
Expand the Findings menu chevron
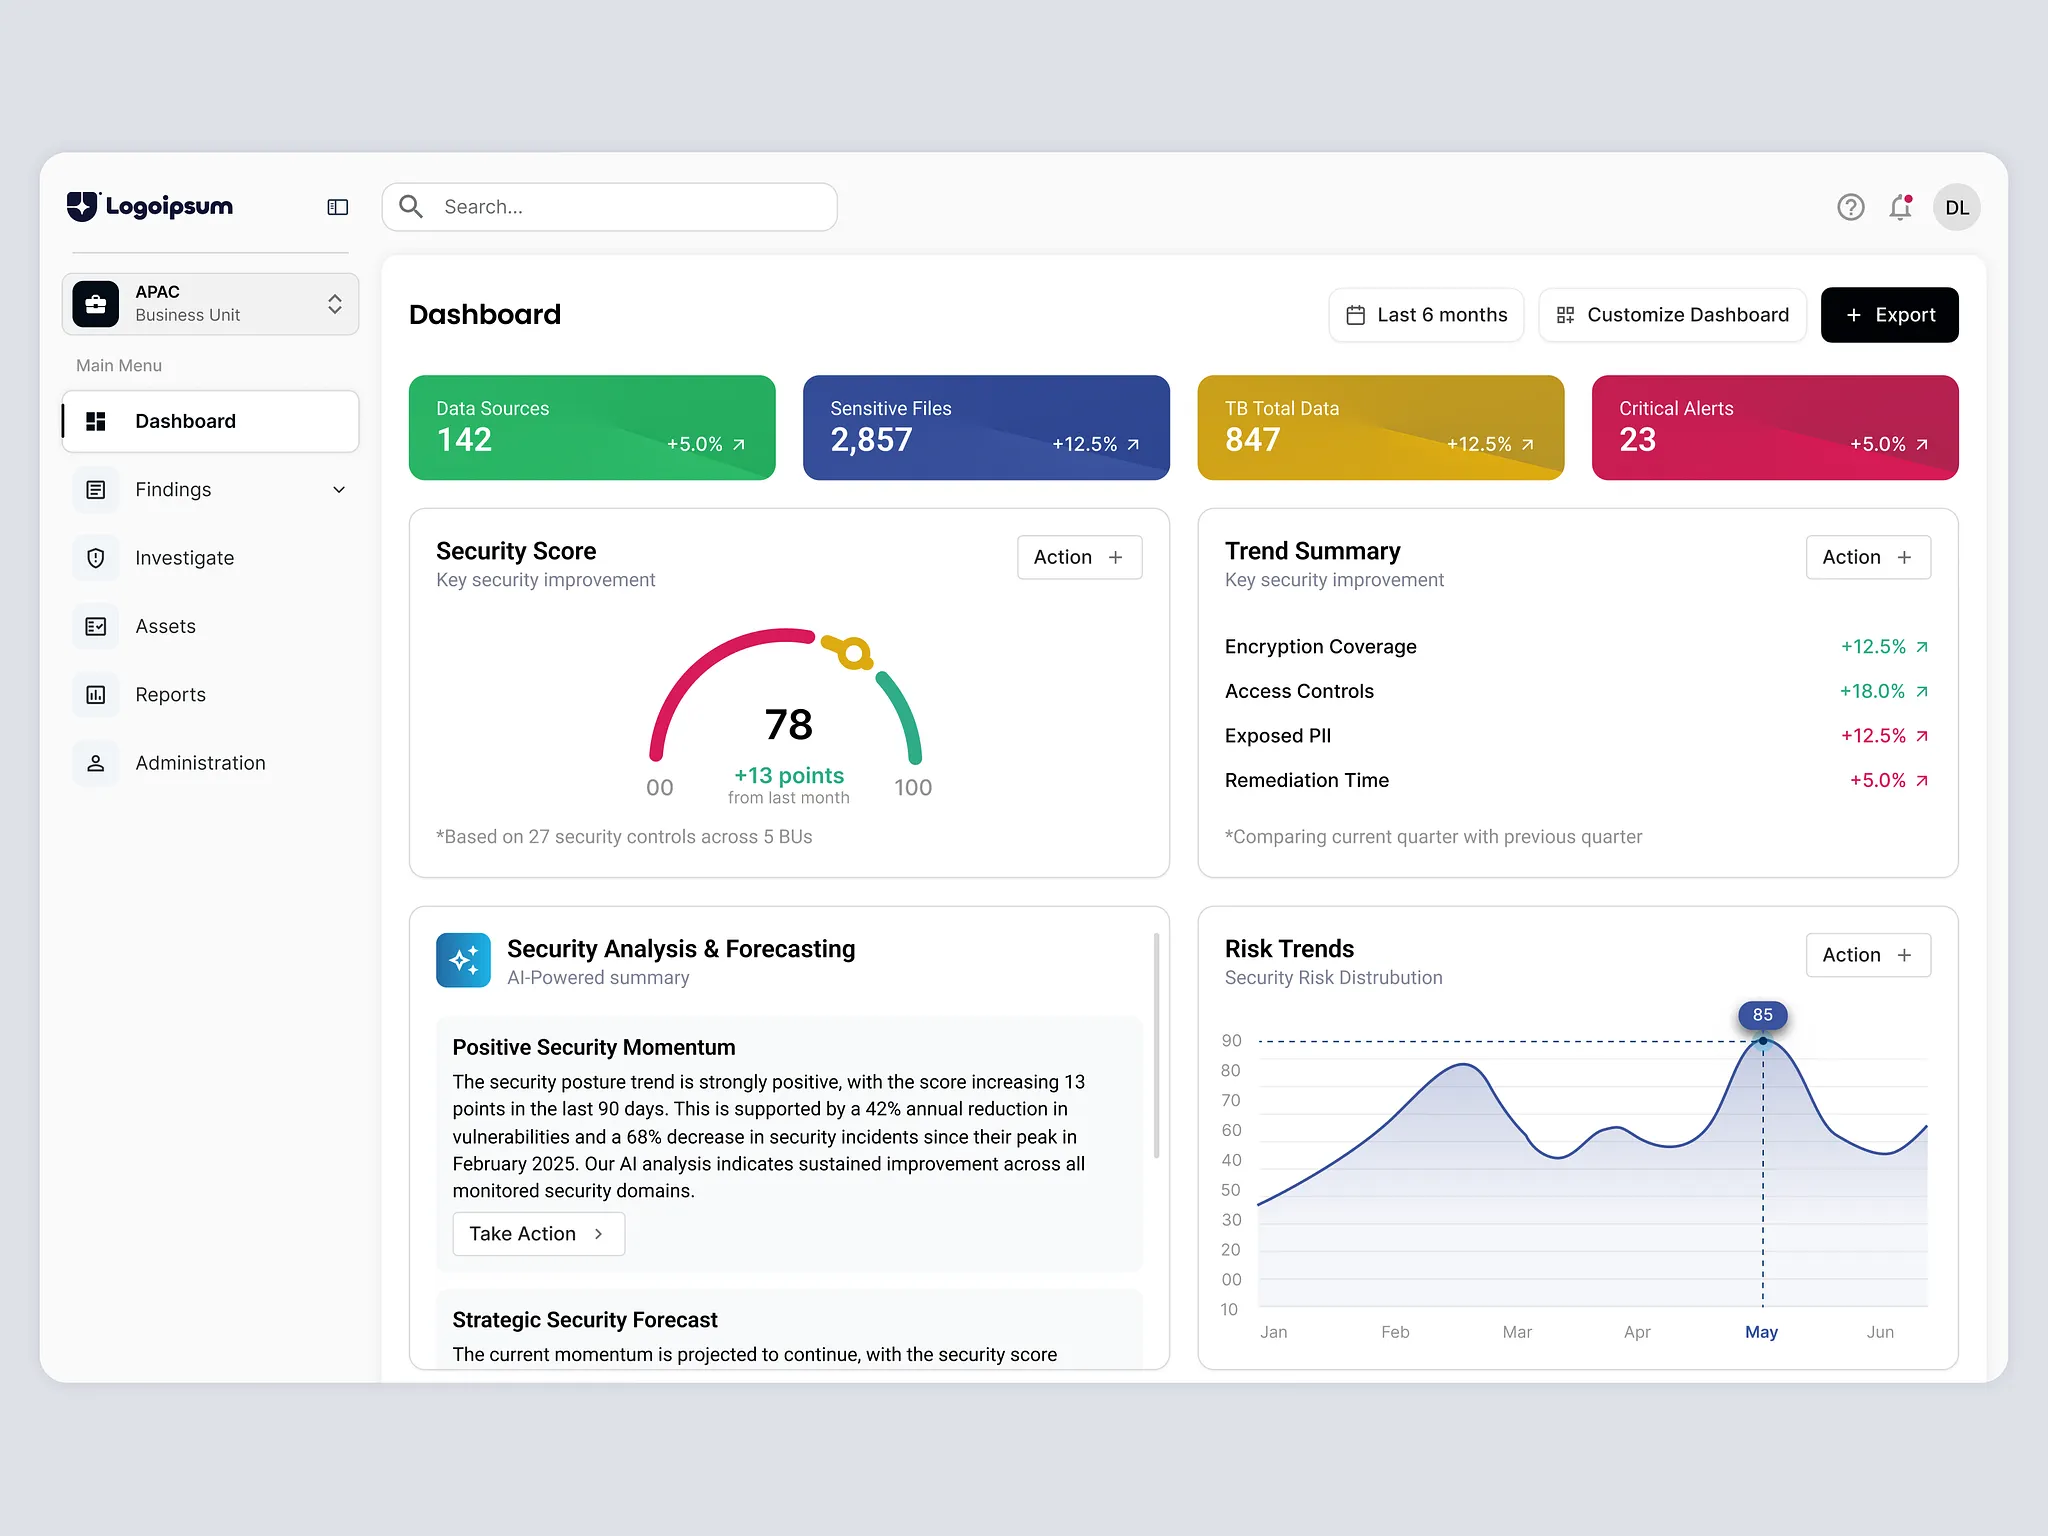click(339, 490)
